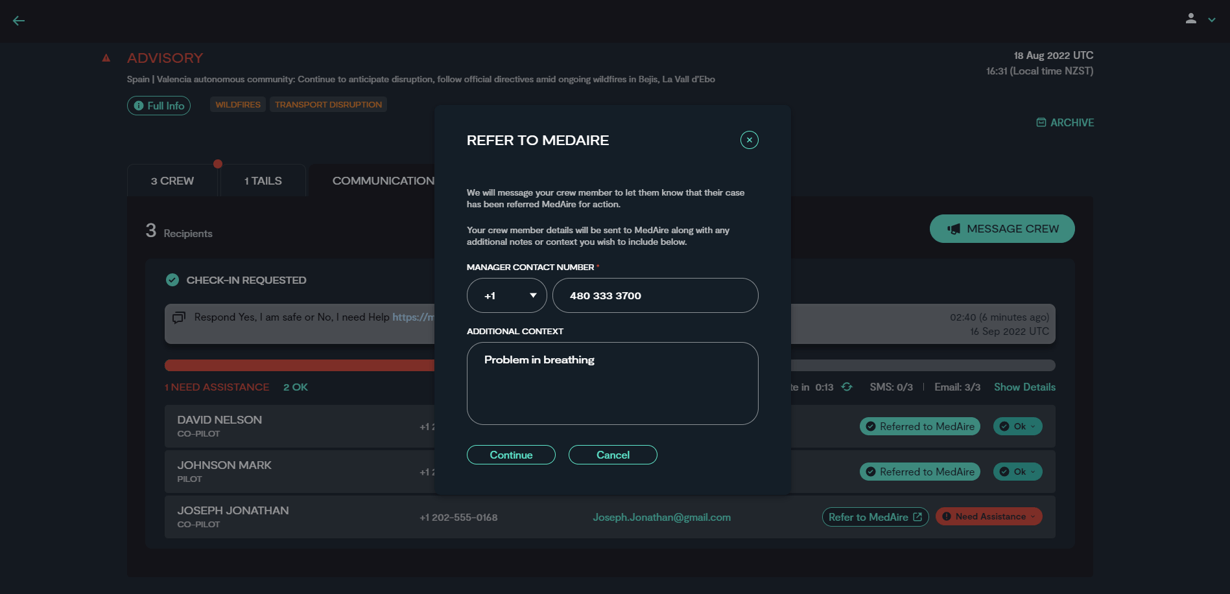Switch to the 1 Tails tab

point(263,181)
